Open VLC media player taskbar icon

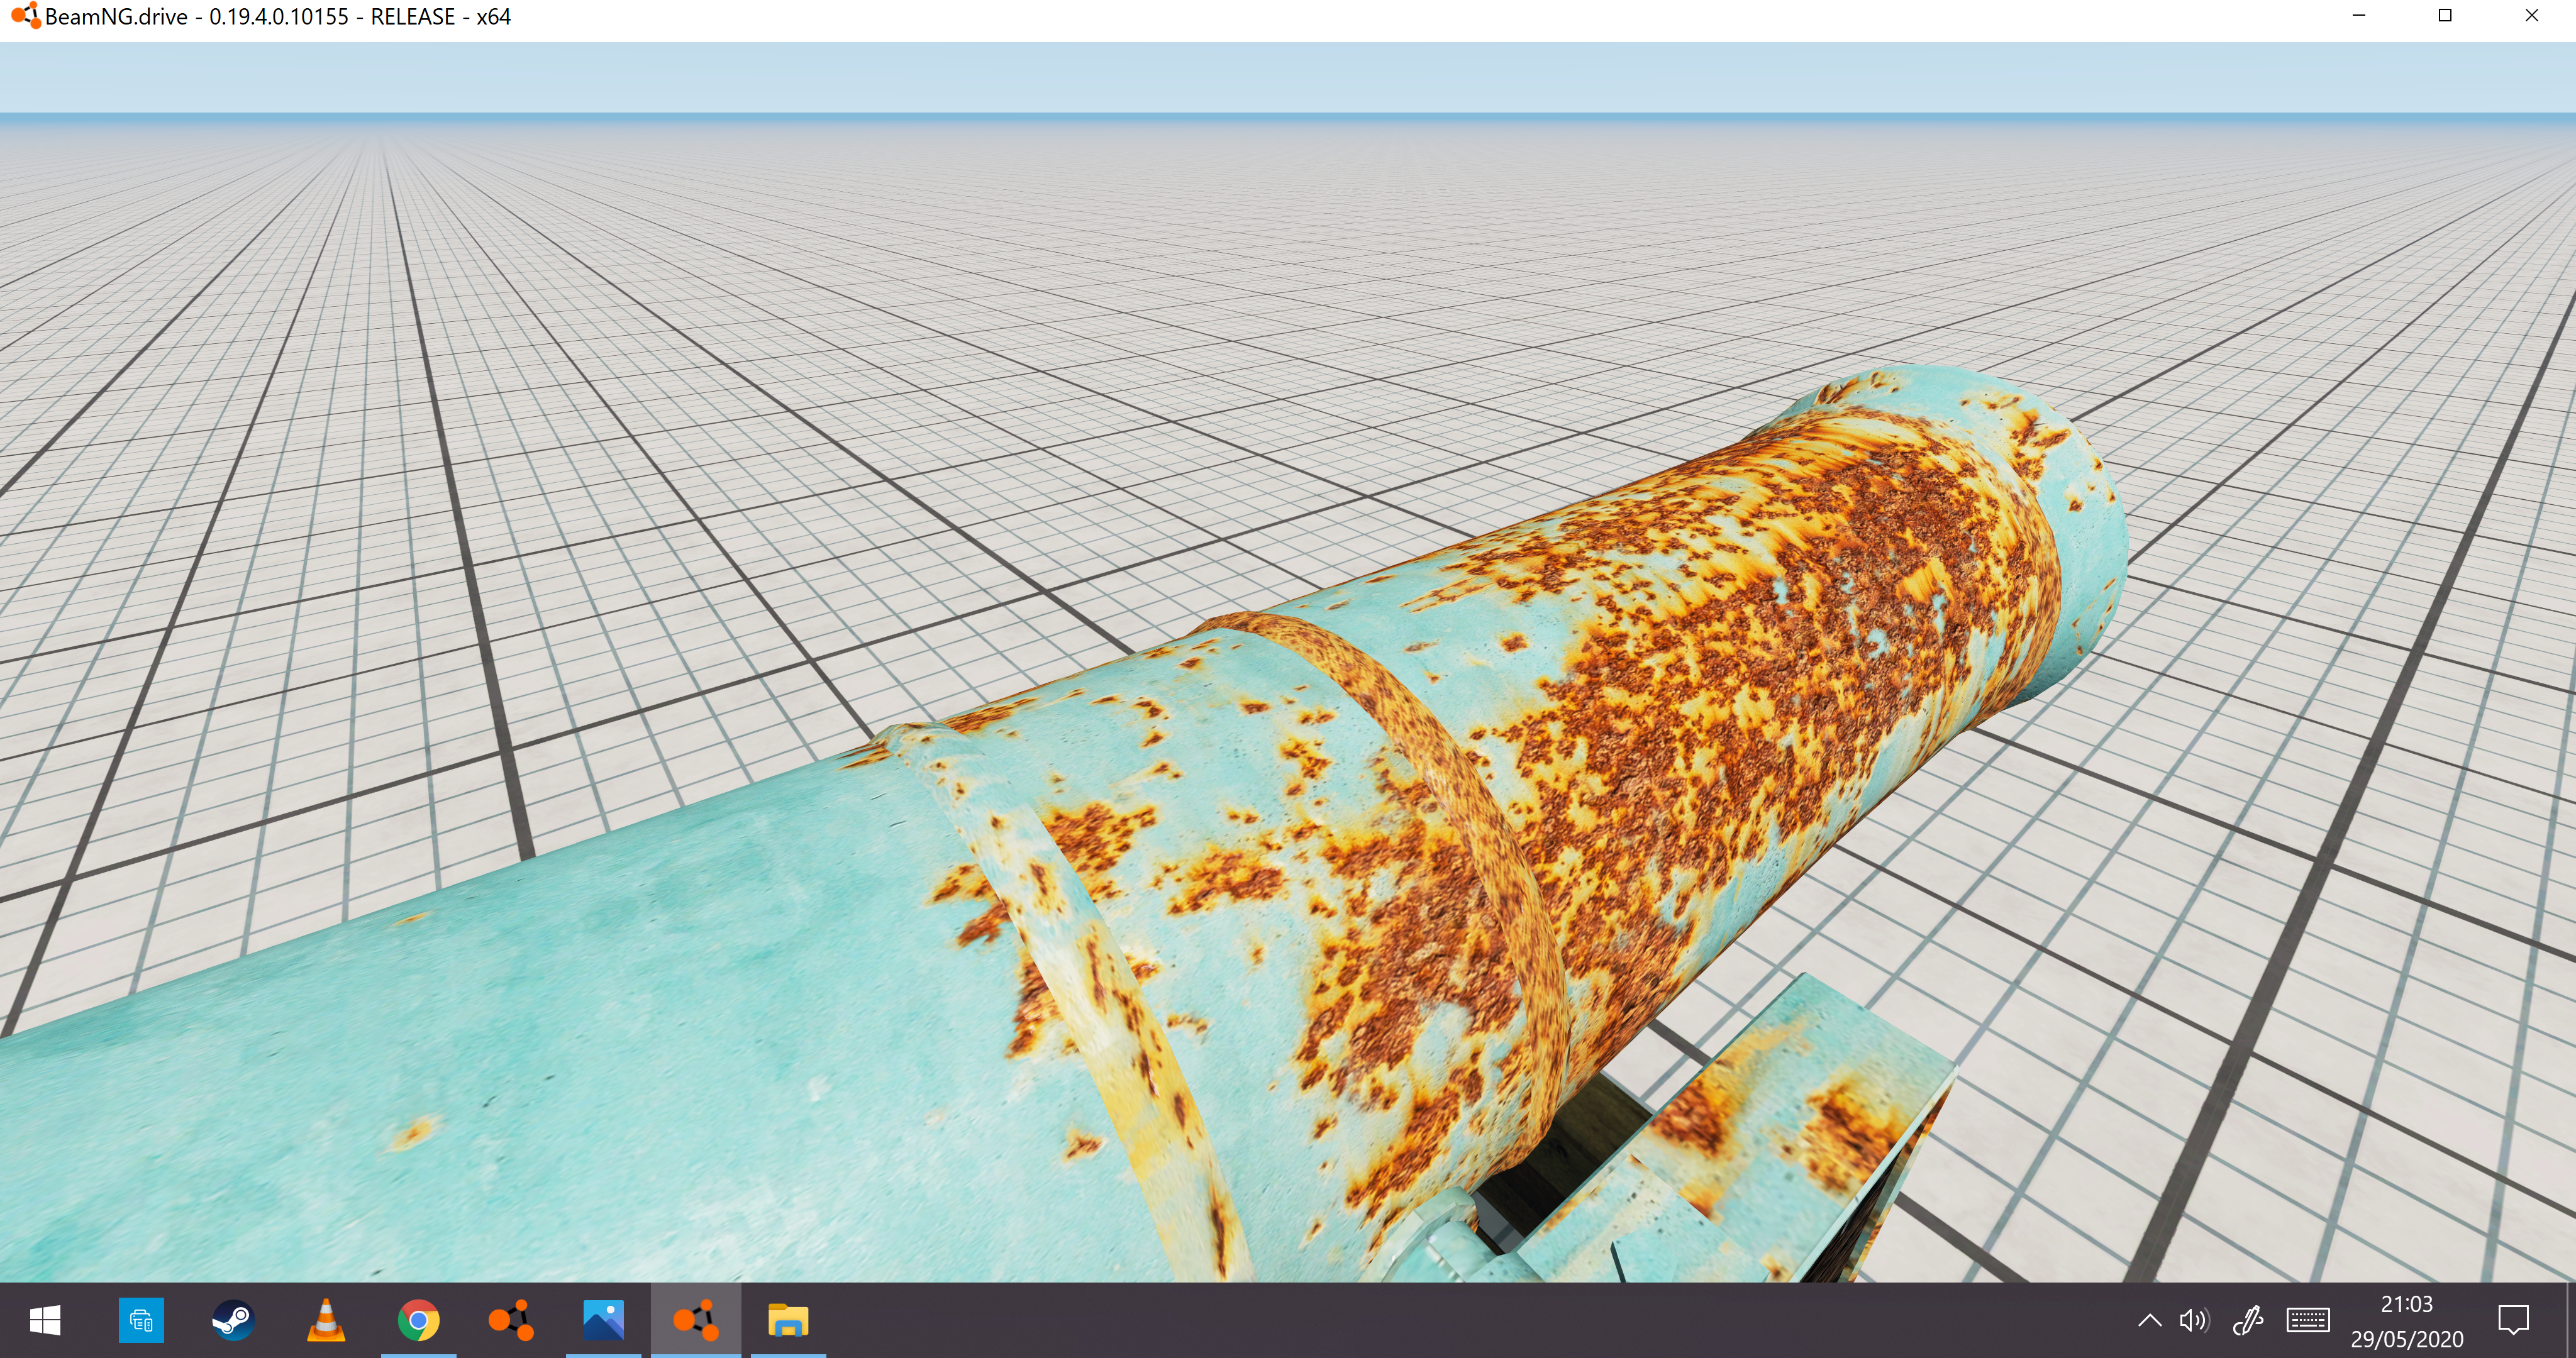click(x=325, y=1320)
